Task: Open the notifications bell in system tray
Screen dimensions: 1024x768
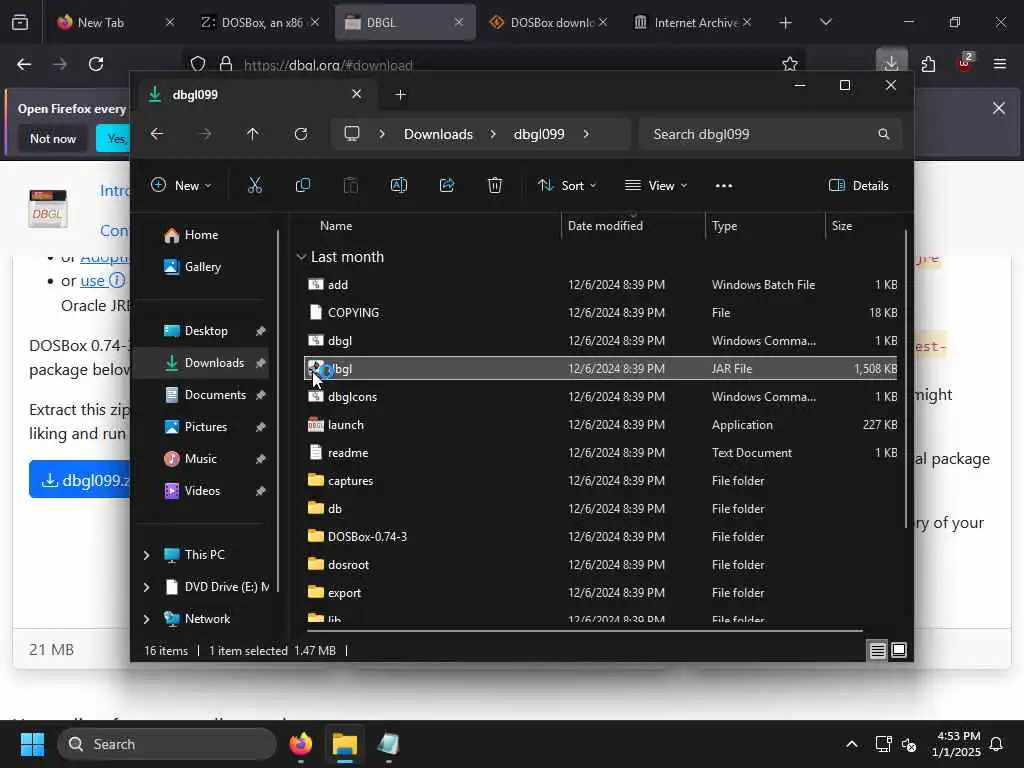Action: [x=997, y=744]
